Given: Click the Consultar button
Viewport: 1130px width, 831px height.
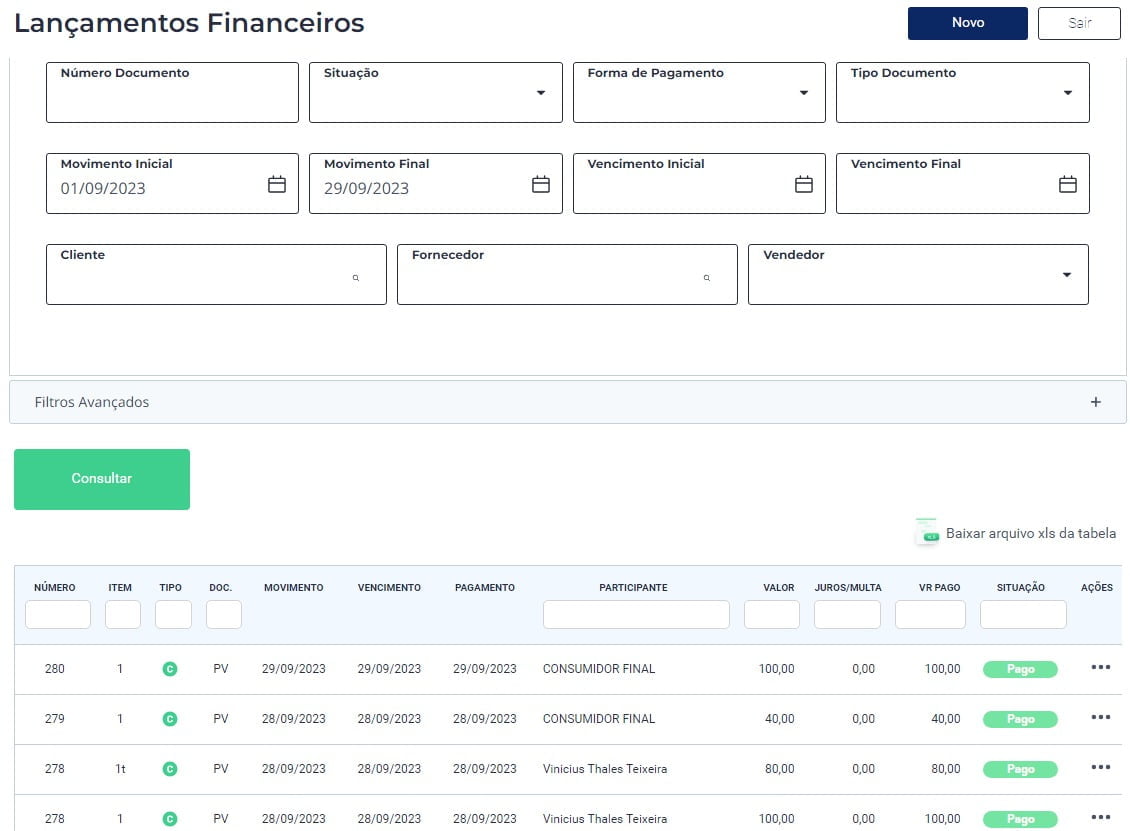Looking at the screenshot, I should pyautogui.click(x=101, y=478).
